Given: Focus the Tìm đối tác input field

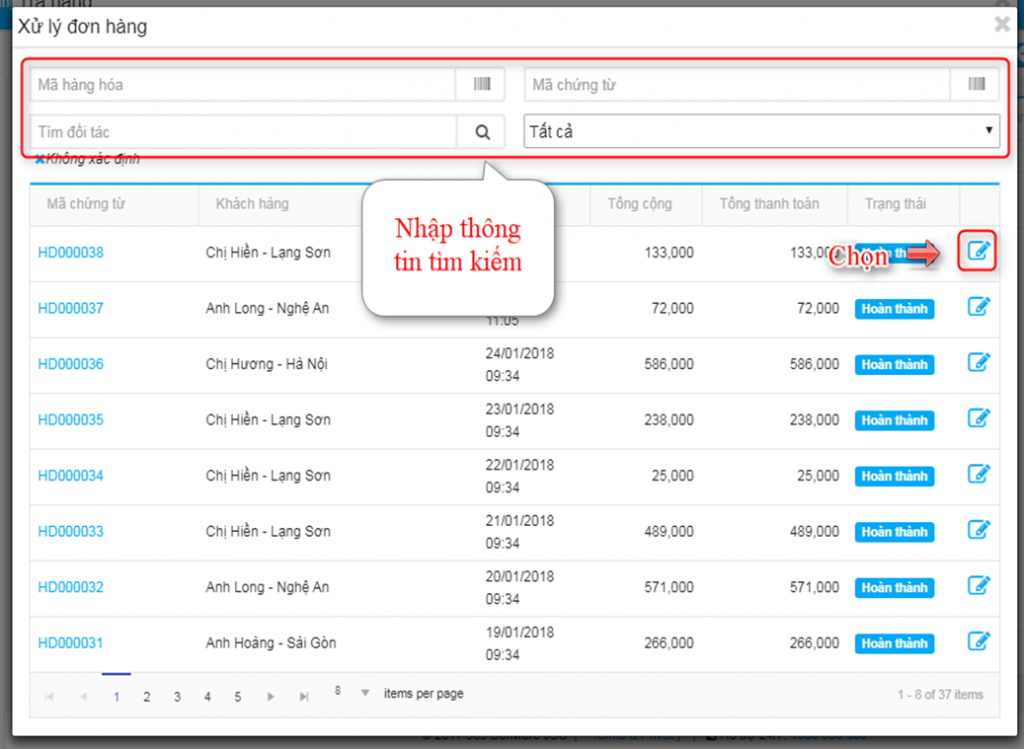Looking at the screenshot, I should [x=243, y=132].
